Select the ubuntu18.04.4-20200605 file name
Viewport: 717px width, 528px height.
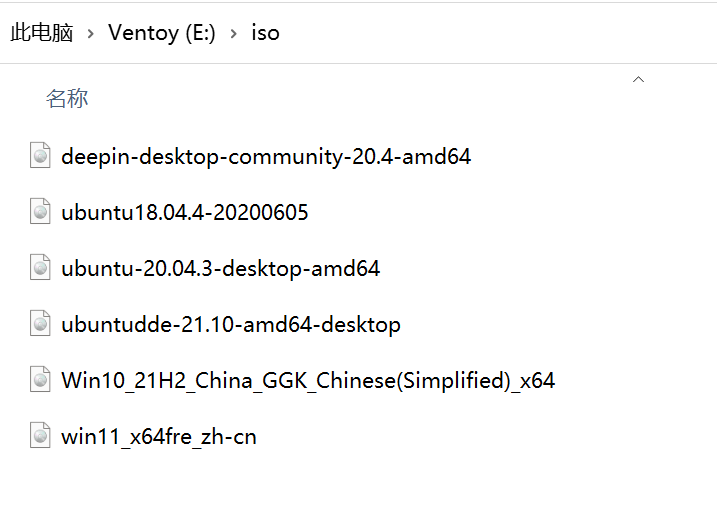185,213
